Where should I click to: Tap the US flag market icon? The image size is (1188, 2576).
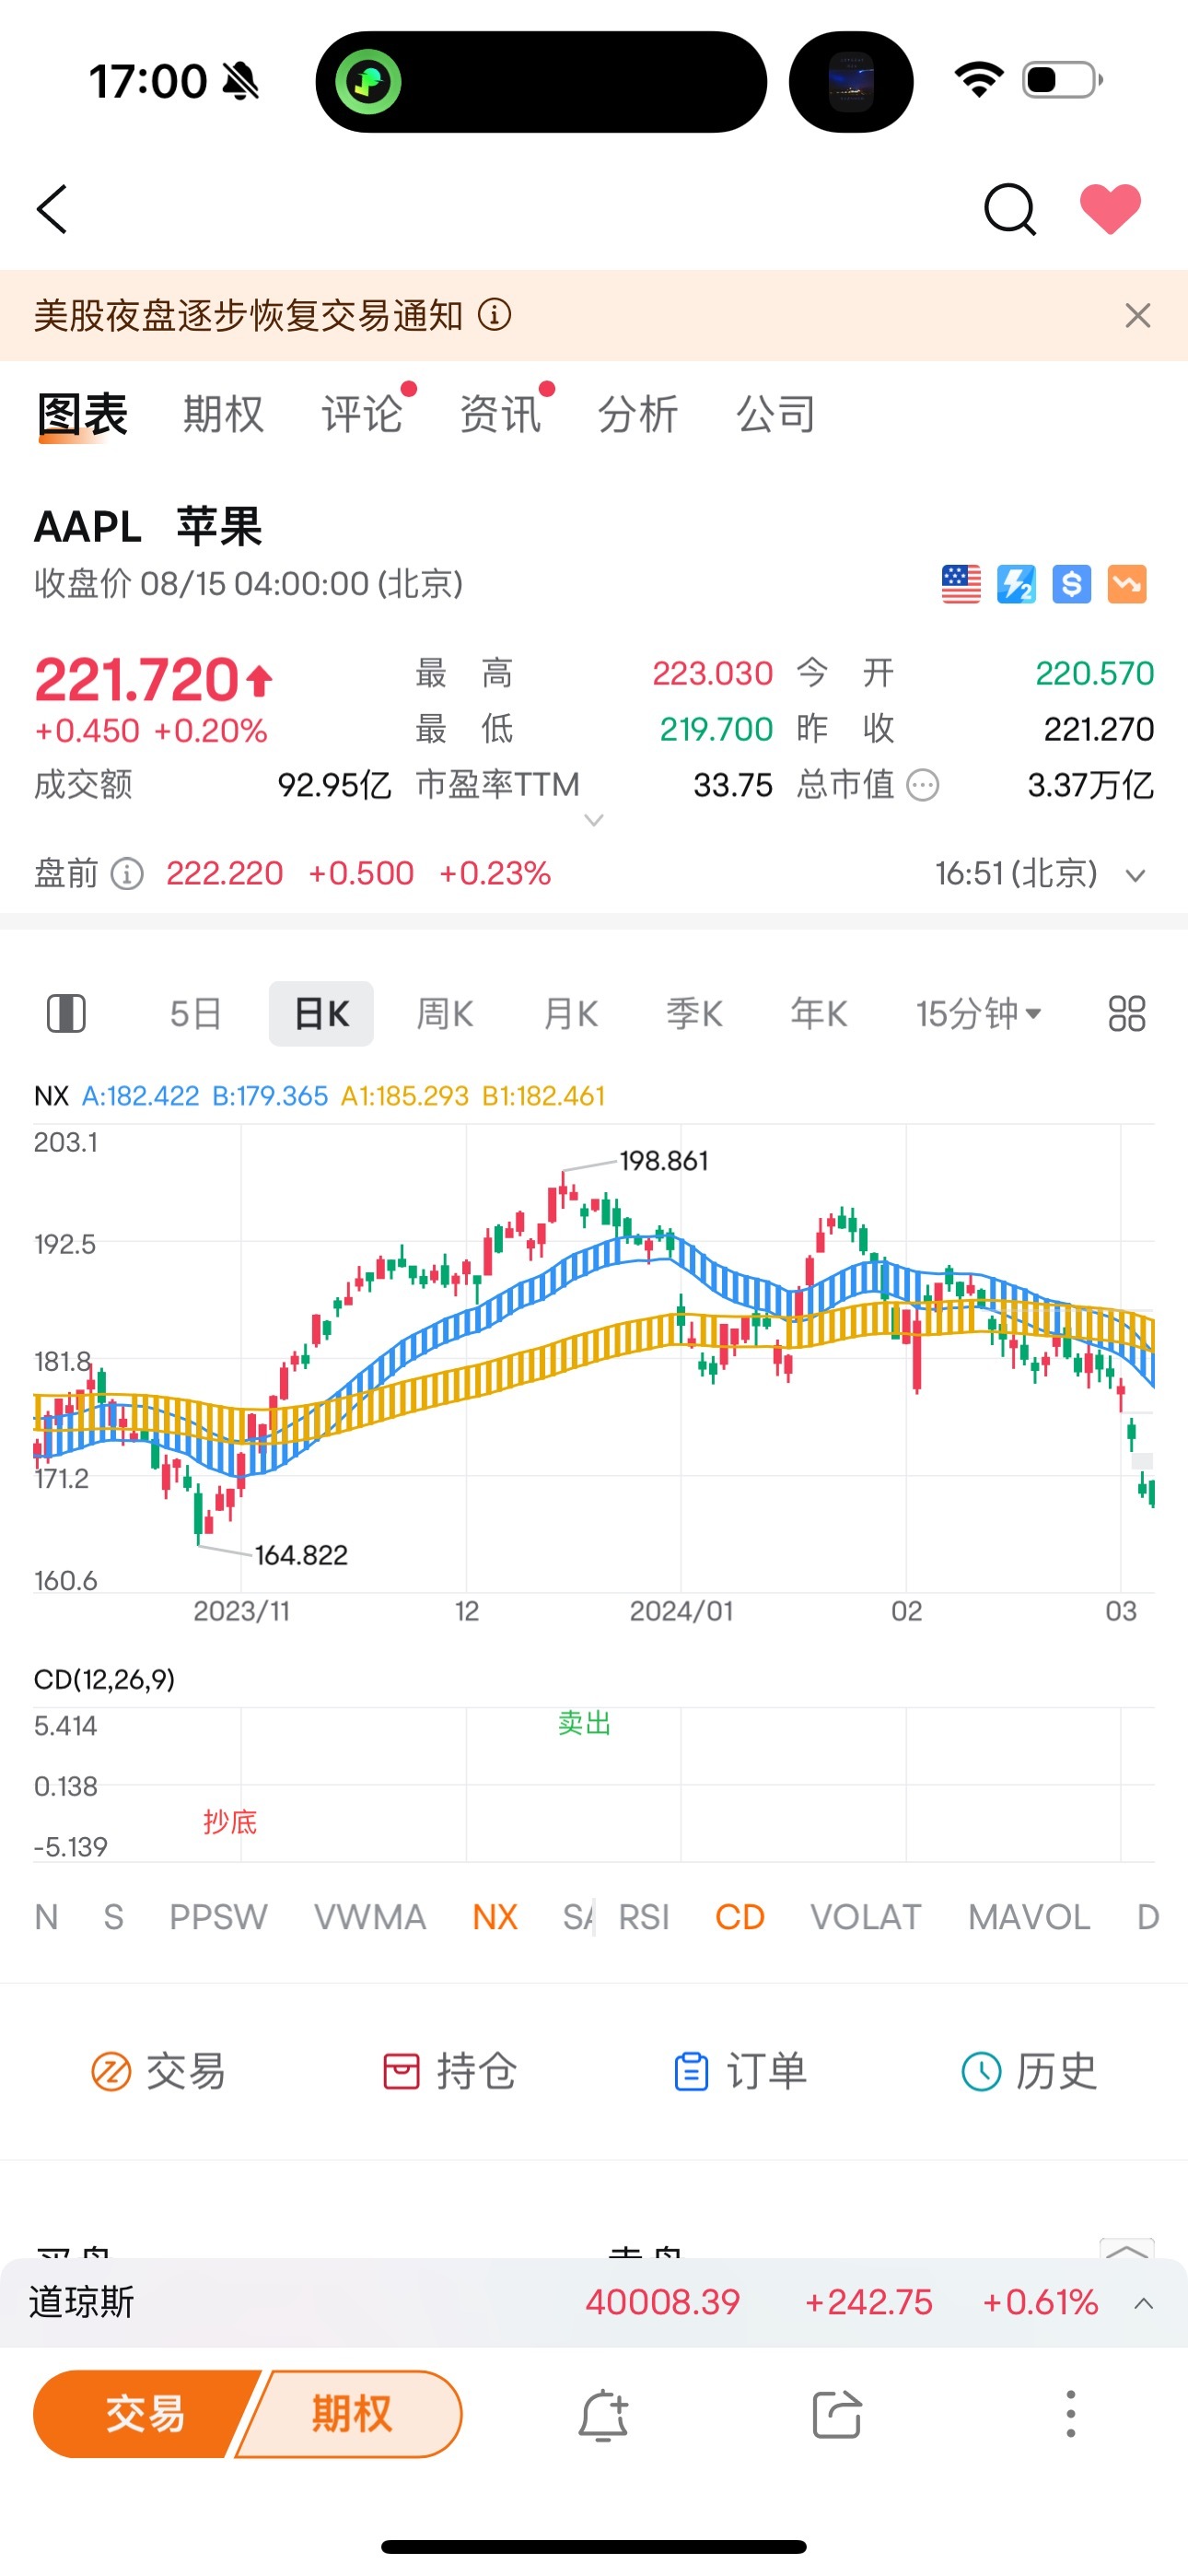tap(961, 584)
